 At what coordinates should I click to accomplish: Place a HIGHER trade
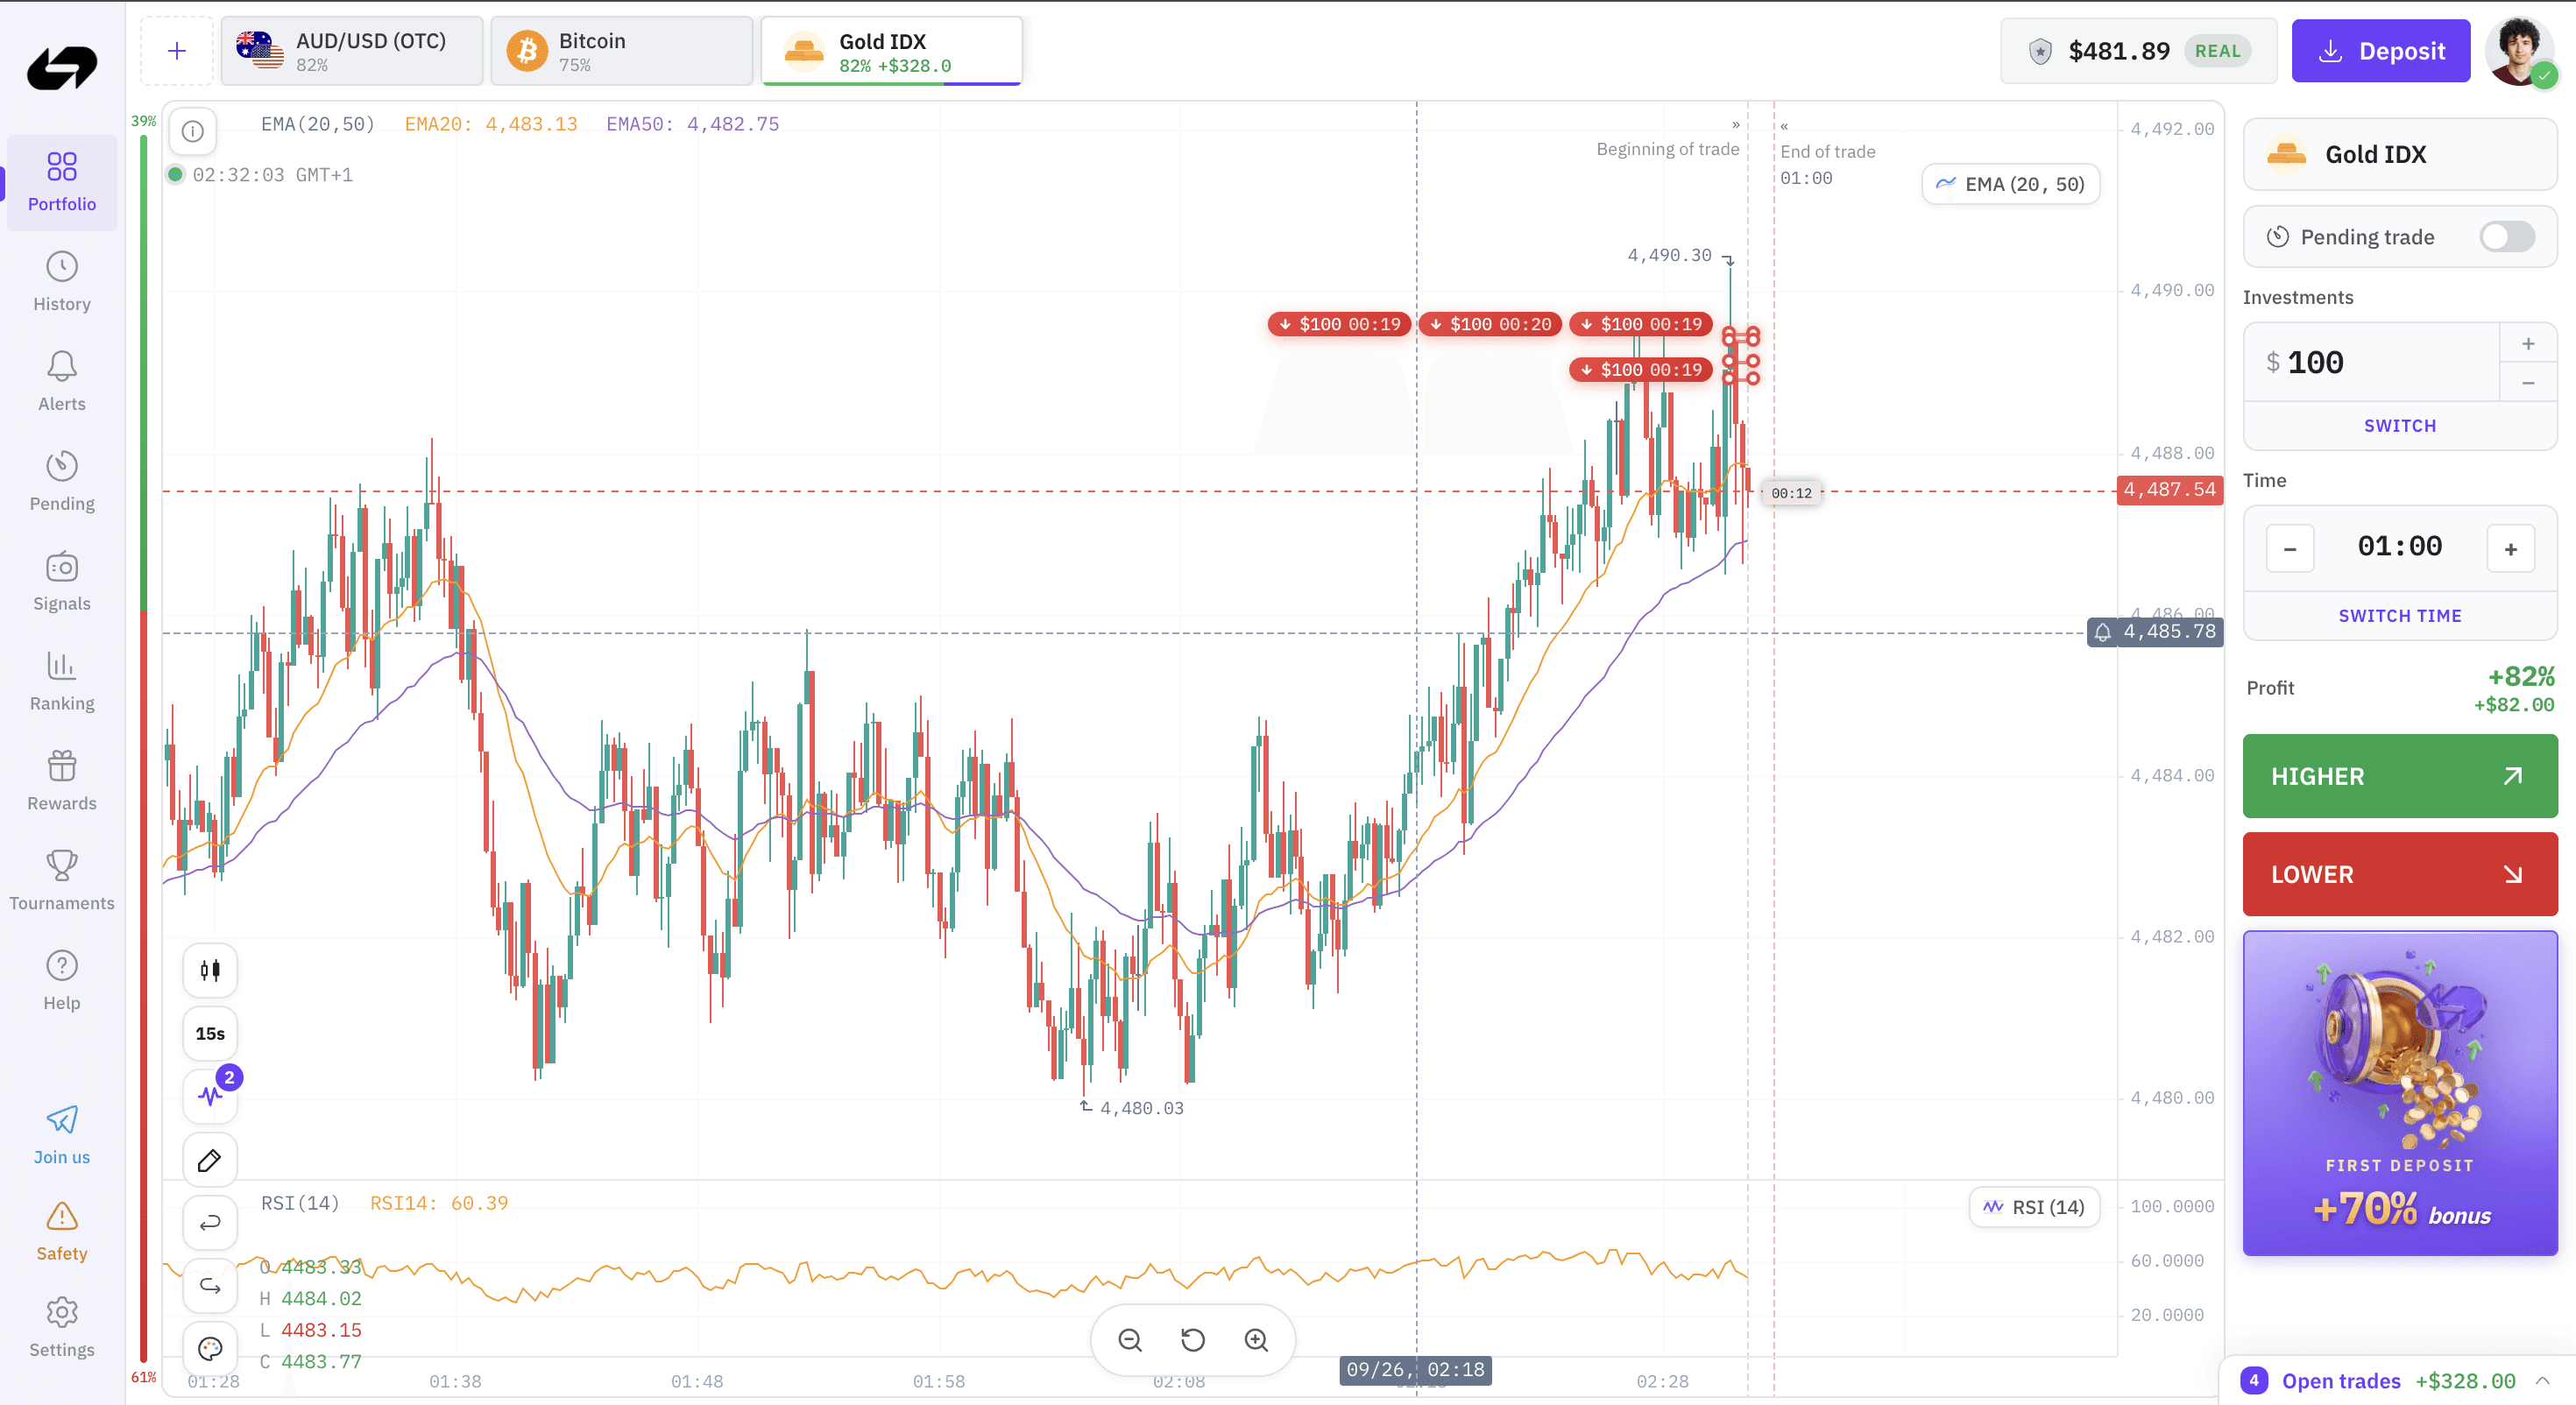(x=2400, y=776)
